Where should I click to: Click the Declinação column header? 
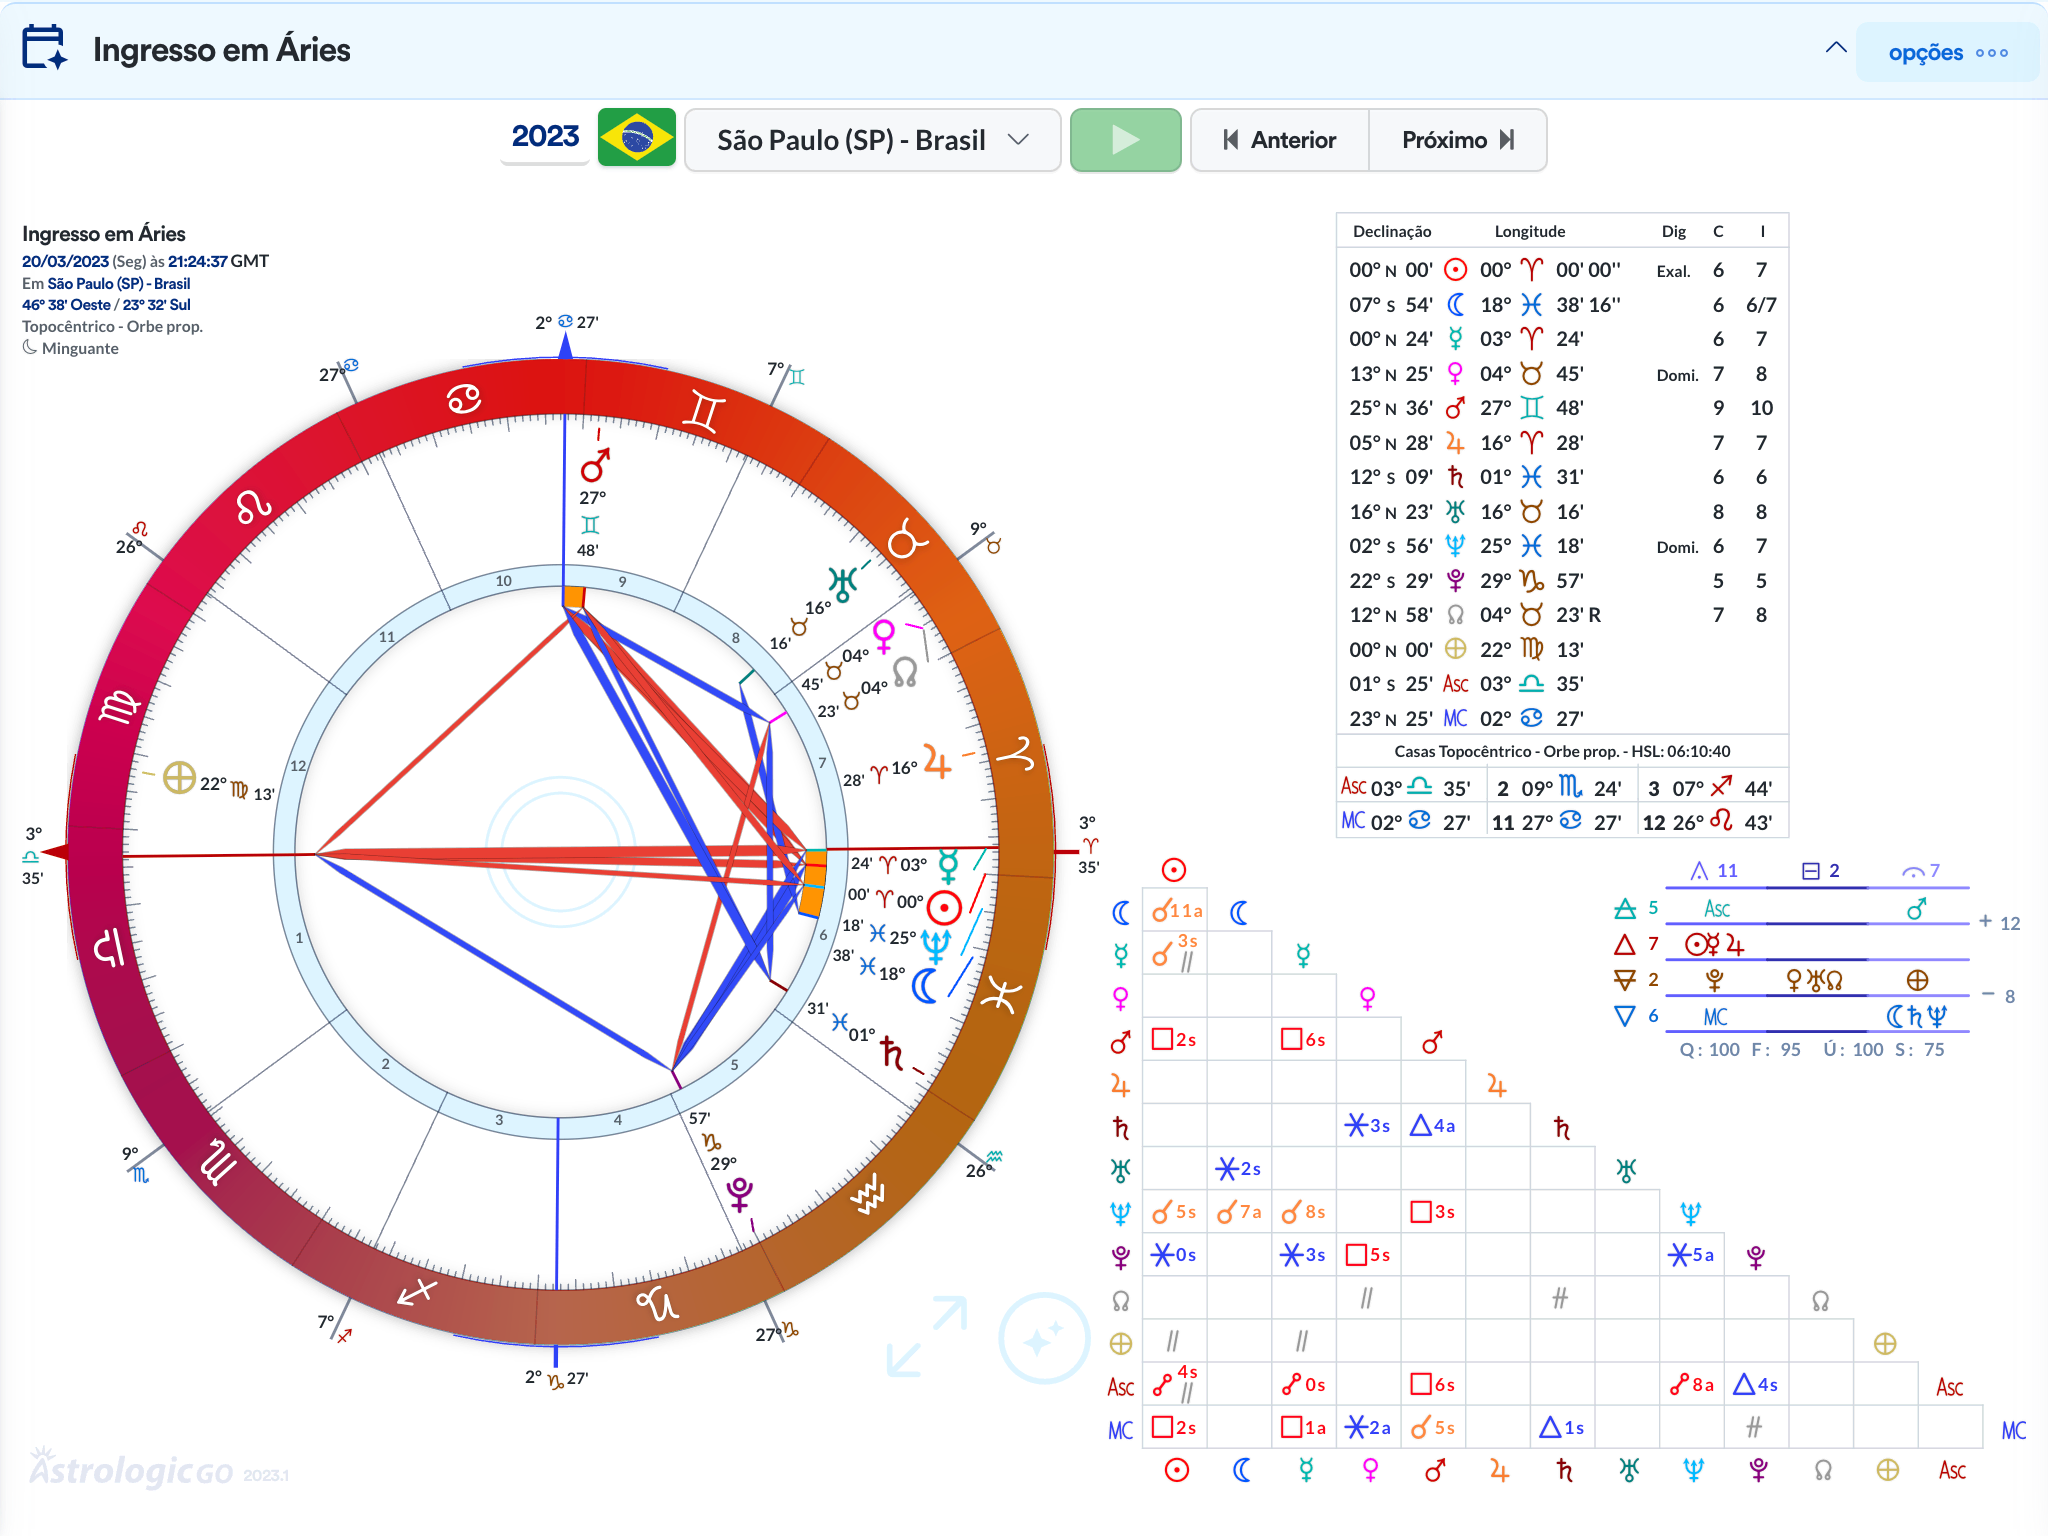coord(1392,232)
